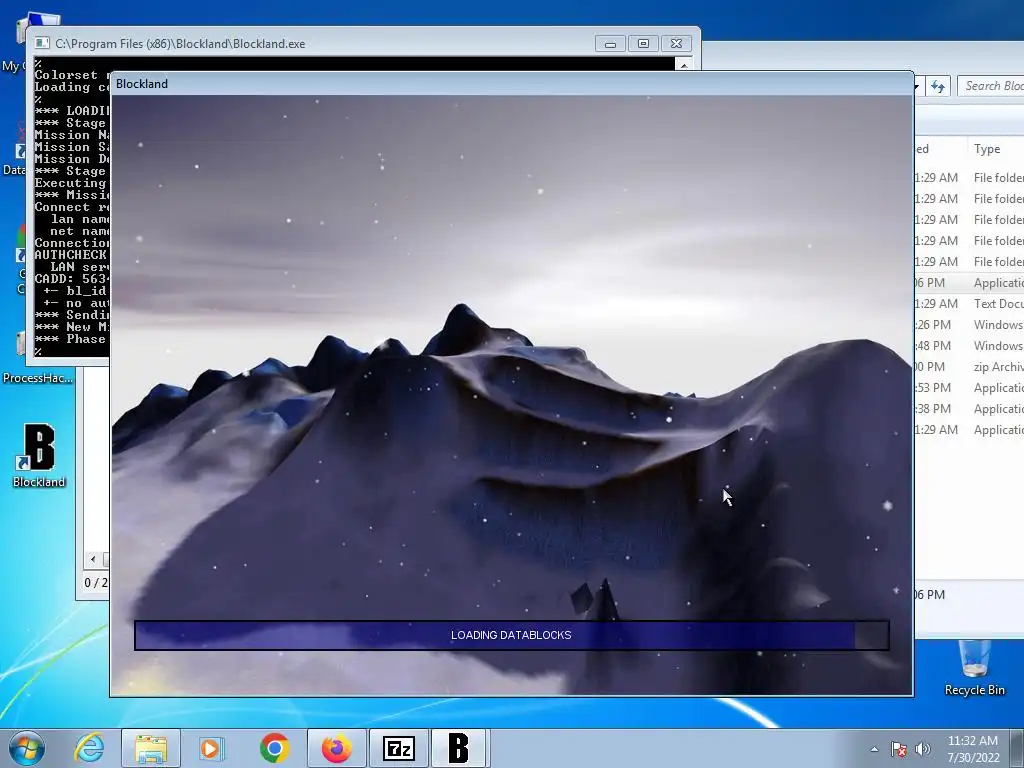Select the Text Docu… row in Explorer
Screen dimensions: 1024x768
969,304
